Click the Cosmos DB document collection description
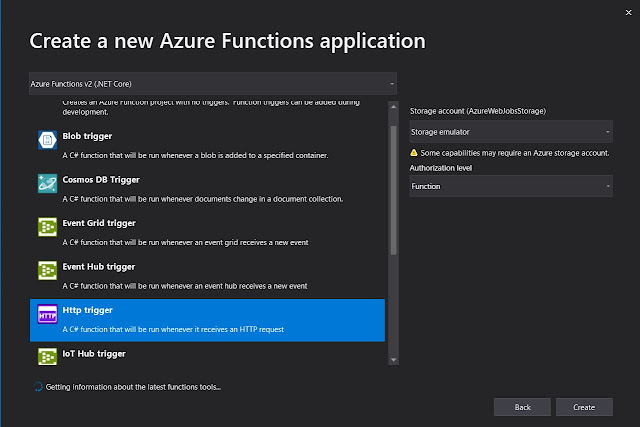The image size is (640, 427). (x=202, y=199)
